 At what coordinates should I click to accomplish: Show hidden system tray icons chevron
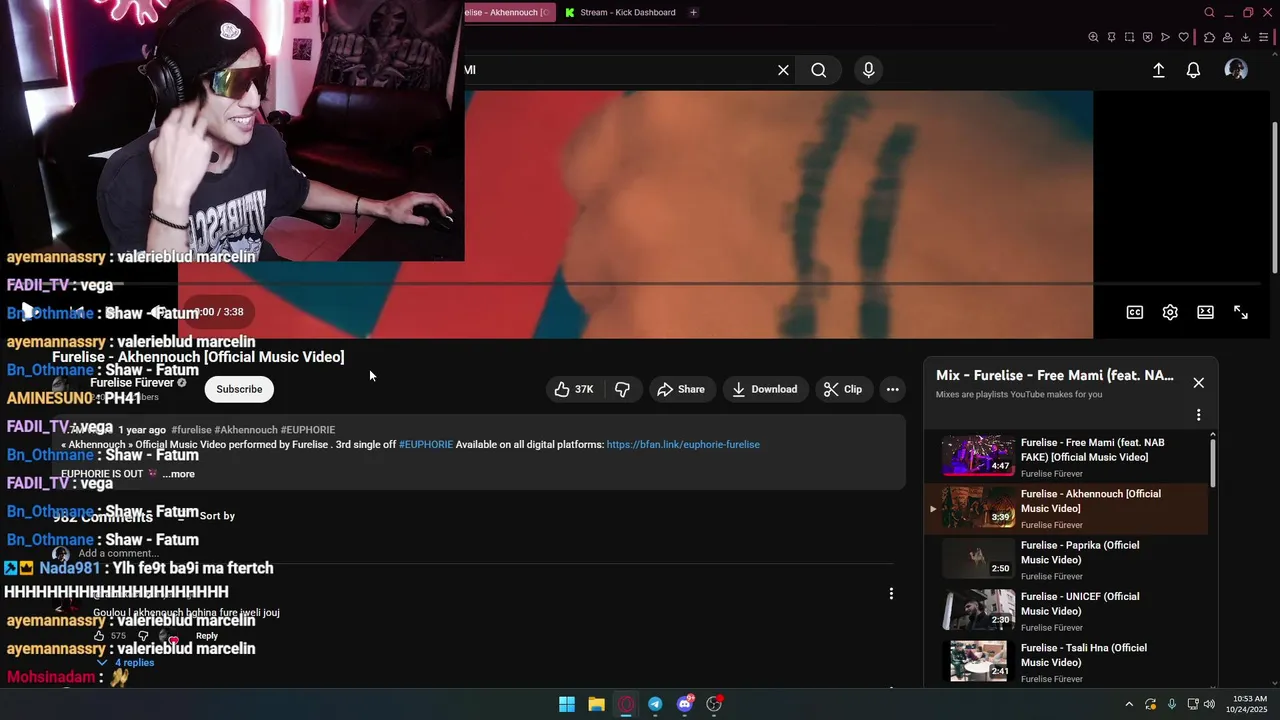pos(1129,704)
